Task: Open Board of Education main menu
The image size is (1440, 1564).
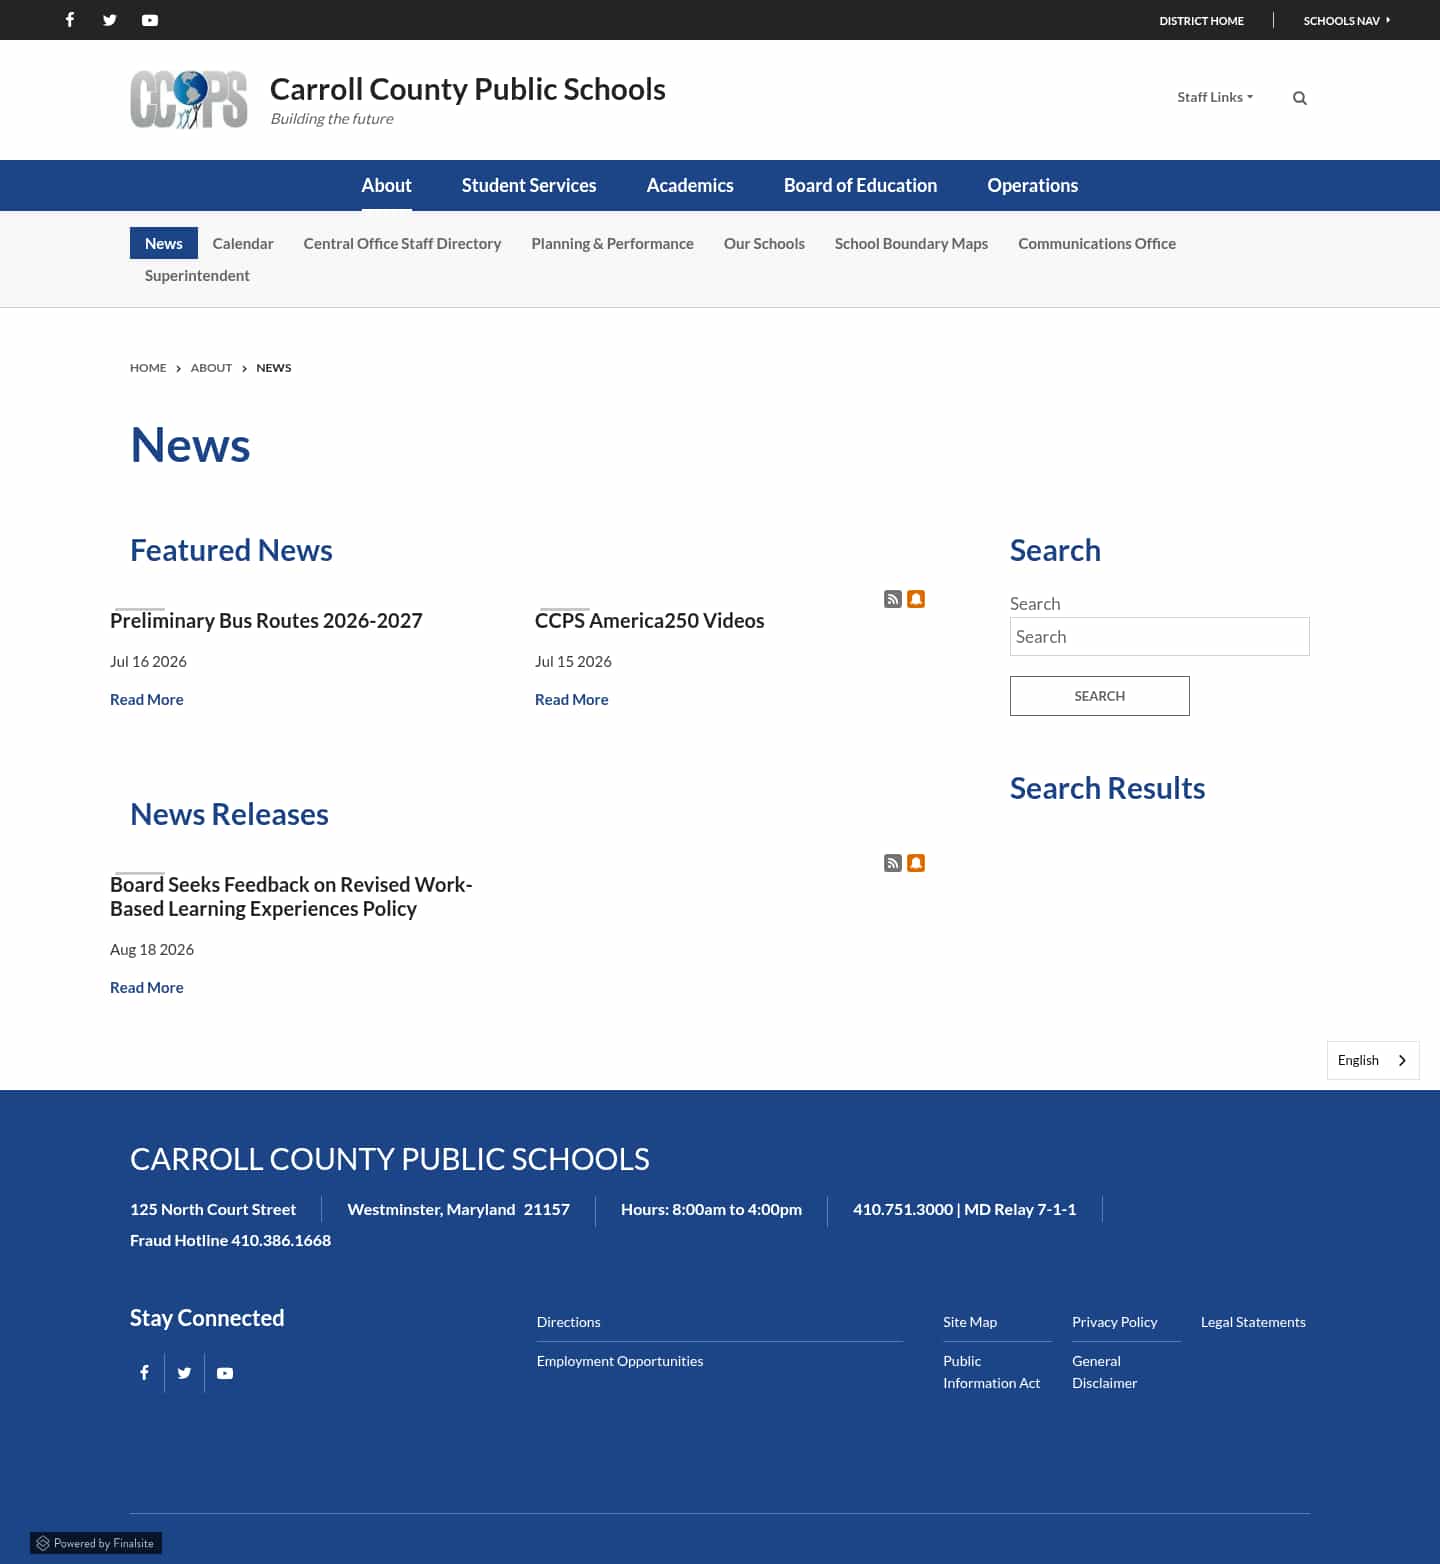Action: tap(860, 185)
